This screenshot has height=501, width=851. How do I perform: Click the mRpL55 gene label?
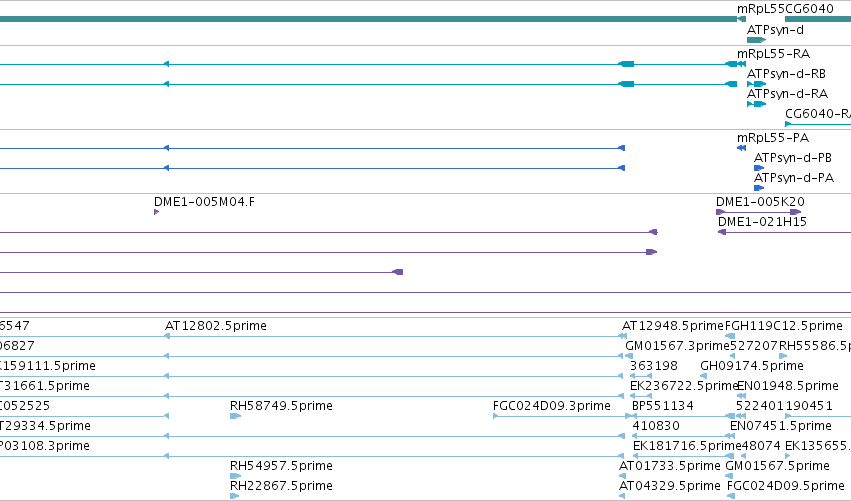[761, 9]
